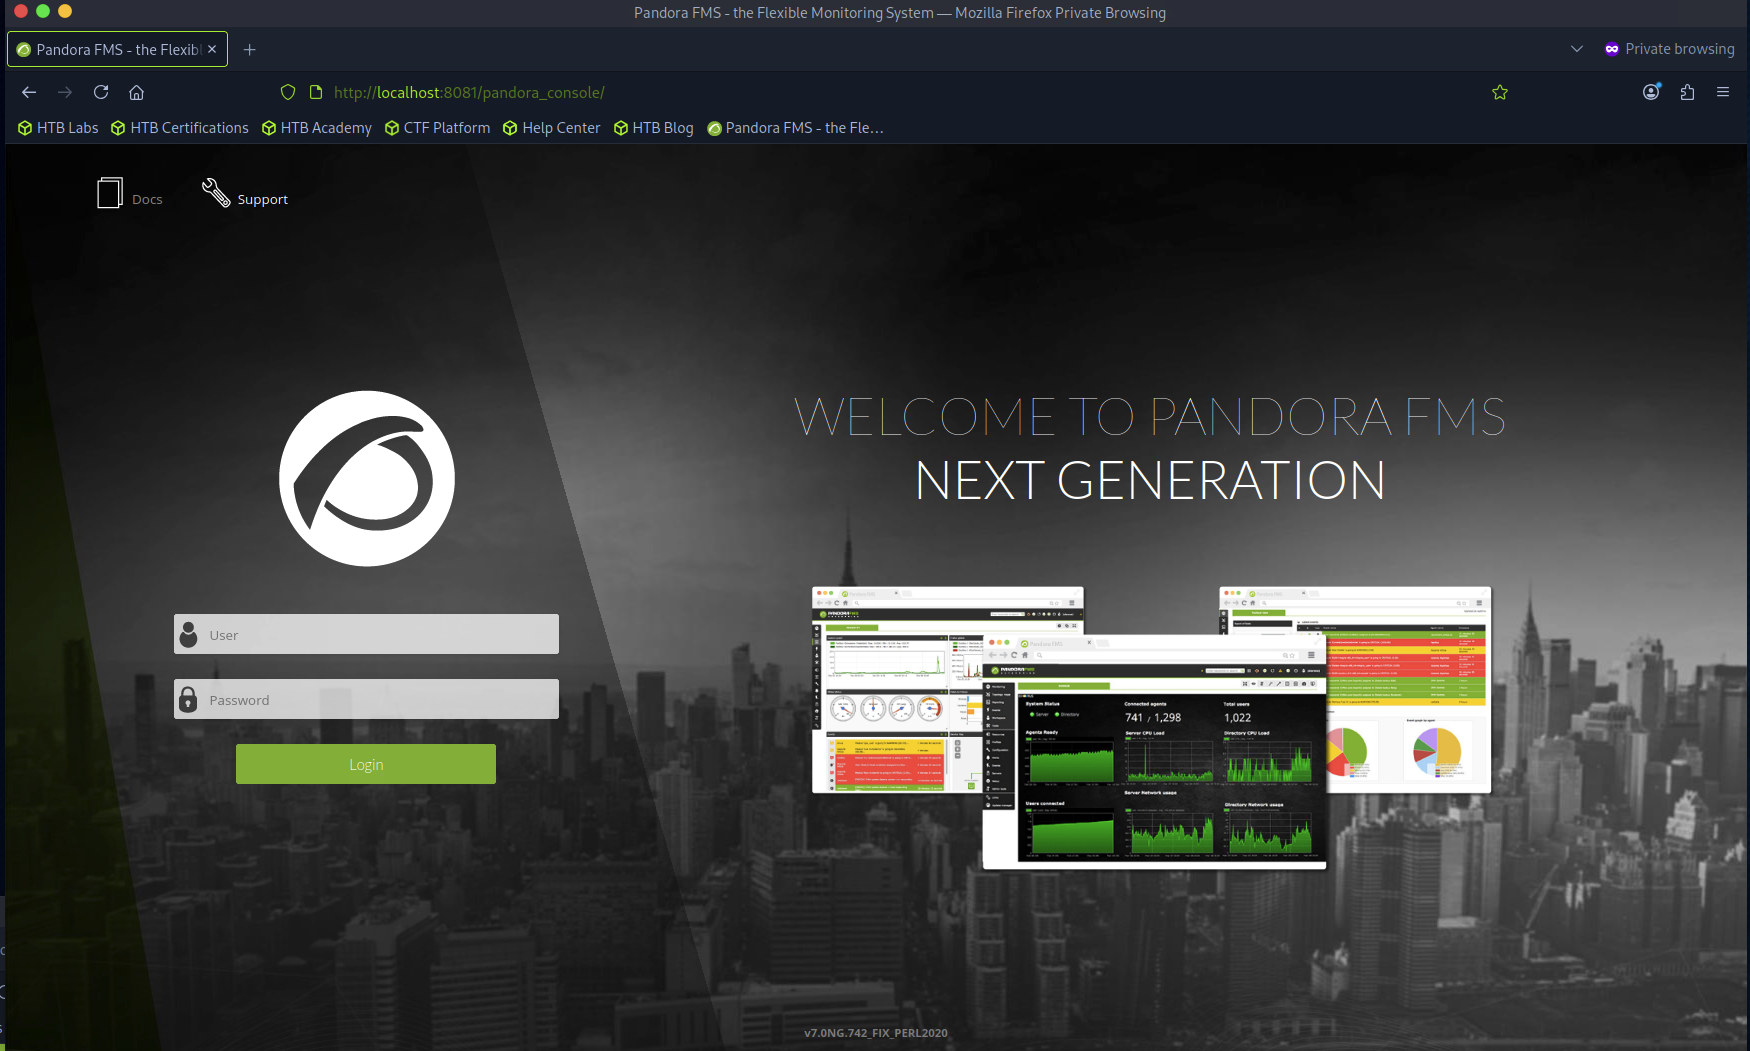Screen dimensions: 1750x1051
Task: Open the Firefox account profile icon
Action: [1651, 92]
